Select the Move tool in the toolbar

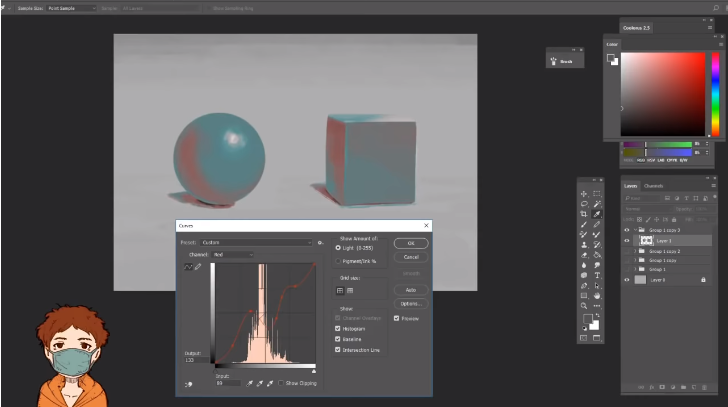[584, 193]
